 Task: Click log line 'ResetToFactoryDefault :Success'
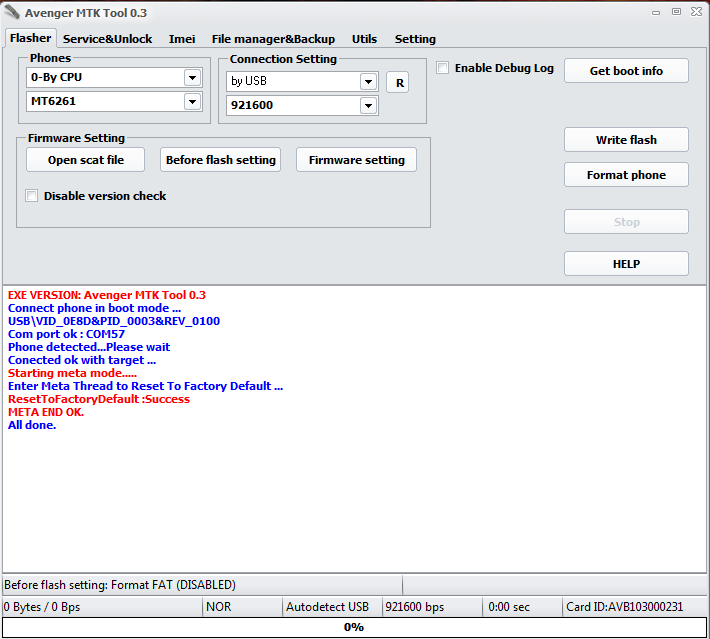pyautogui.click(x=99, y=399)
